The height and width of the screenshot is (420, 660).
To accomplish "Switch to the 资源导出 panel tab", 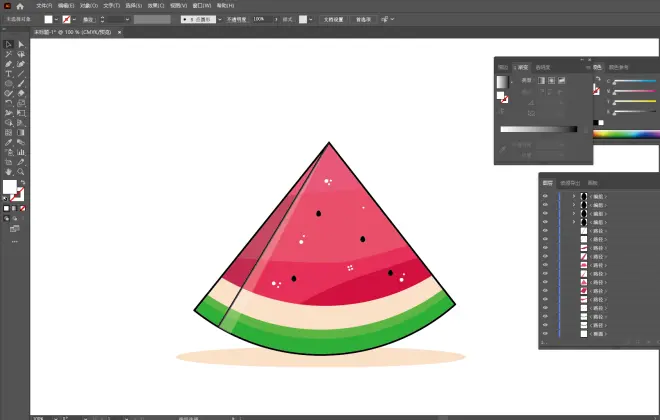I will click(x=569, y=183).
